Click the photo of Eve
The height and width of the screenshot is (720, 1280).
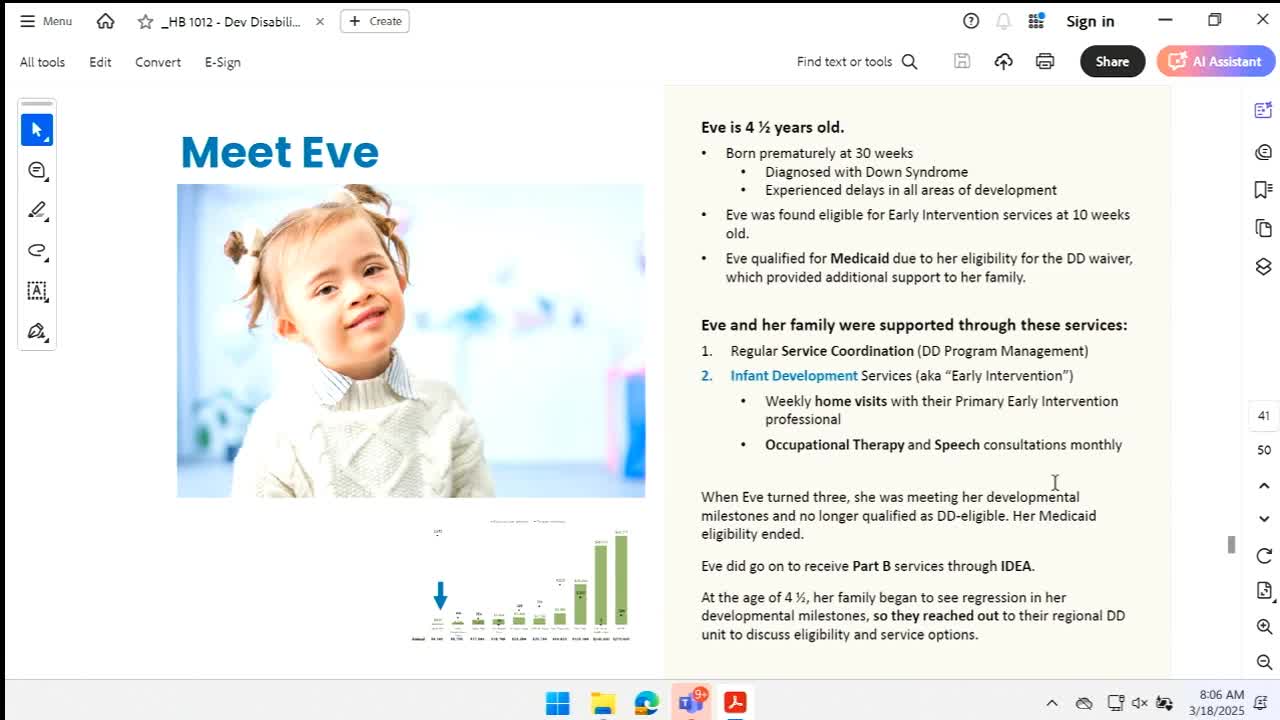[x=411, y=340]
